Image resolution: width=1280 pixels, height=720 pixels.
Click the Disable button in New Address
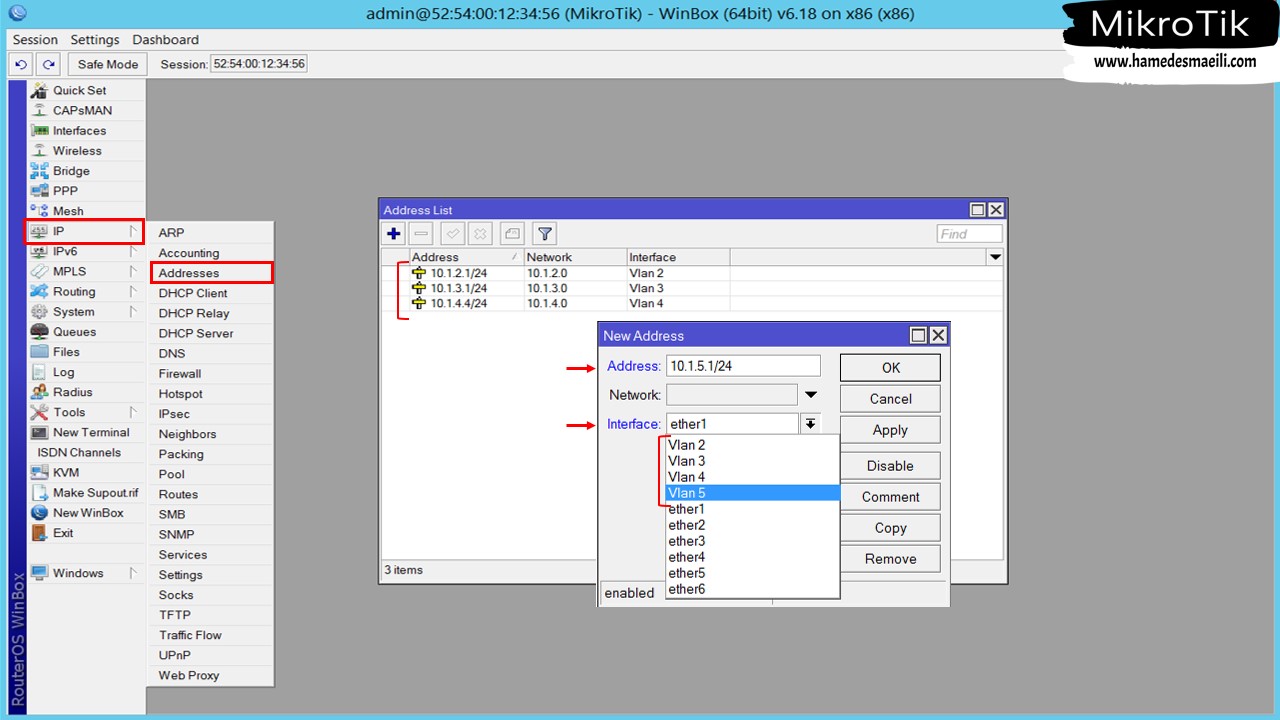click(x=890, y=466)
